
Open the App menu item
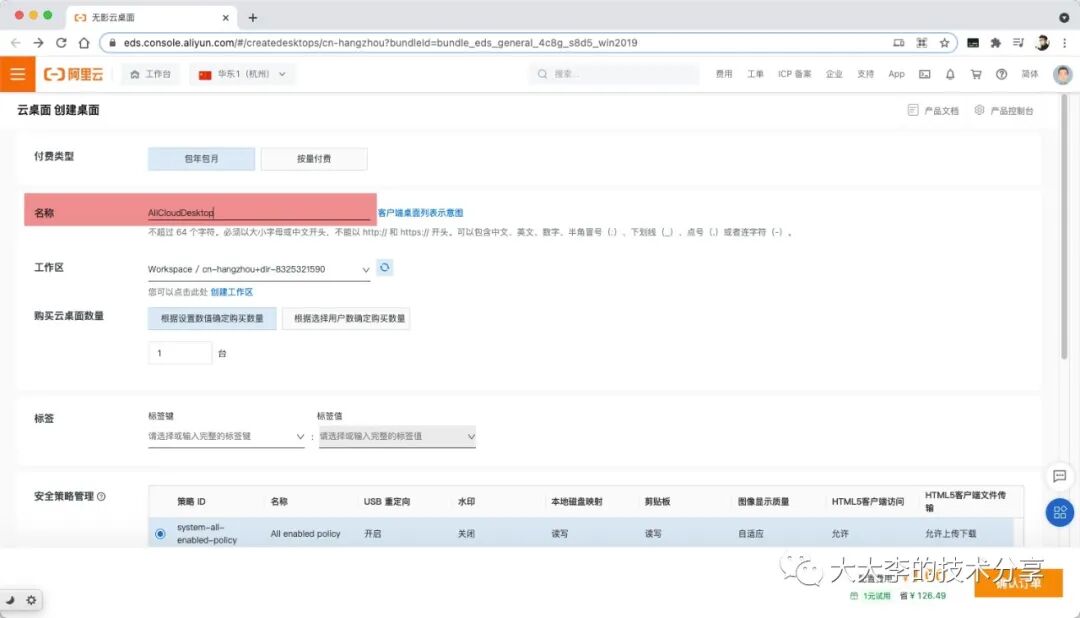(x=896, y=74)
